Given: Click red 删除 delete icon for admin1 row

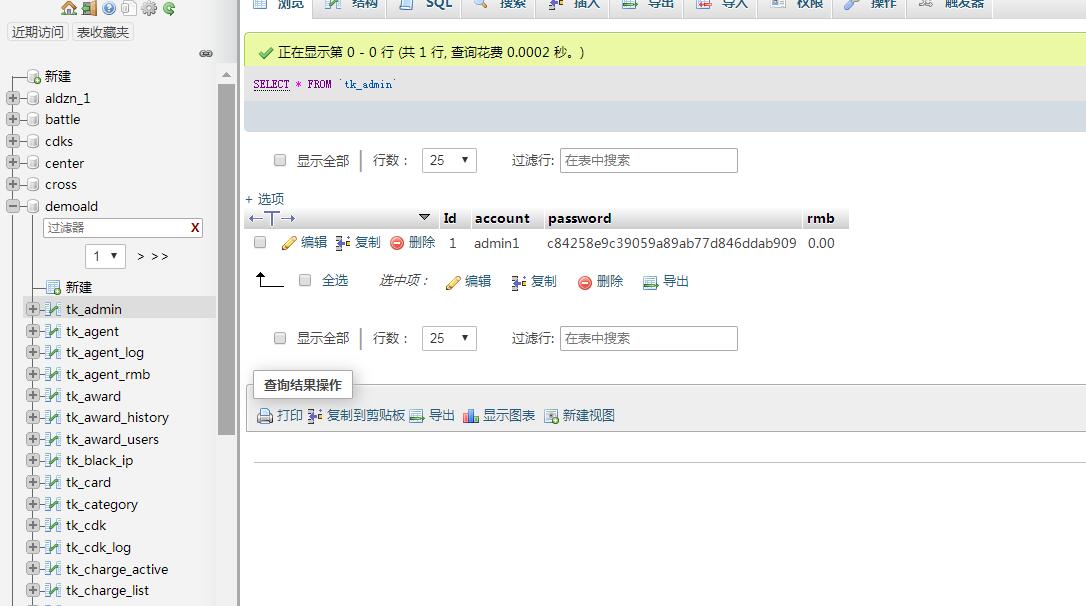Looking at the screenshot, I should coord(397,243).
